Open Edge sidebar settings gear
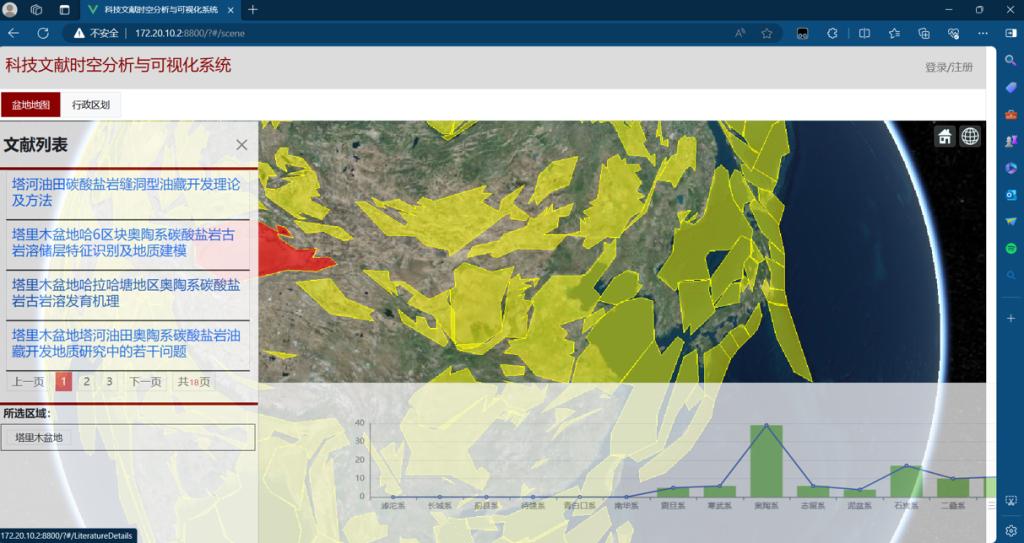Viewport: 1024px width, 543px height. [x=1010, y=530]
